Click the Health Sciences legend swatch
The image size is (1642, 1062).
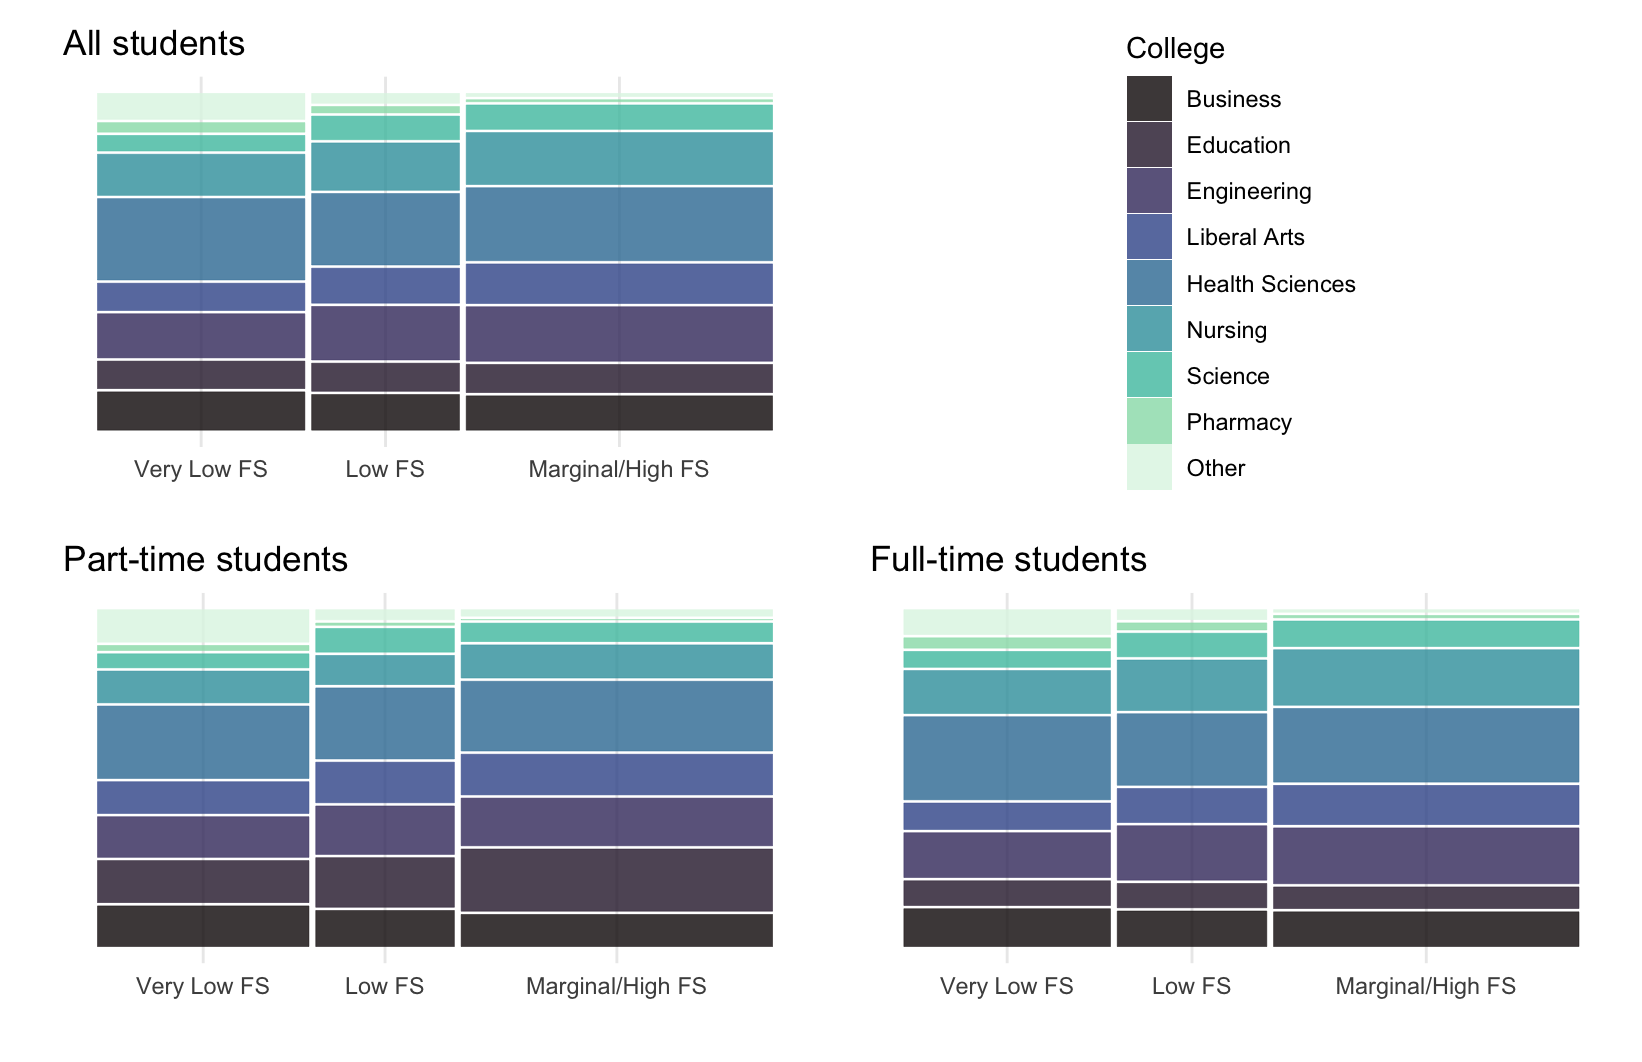[1149, 283]
